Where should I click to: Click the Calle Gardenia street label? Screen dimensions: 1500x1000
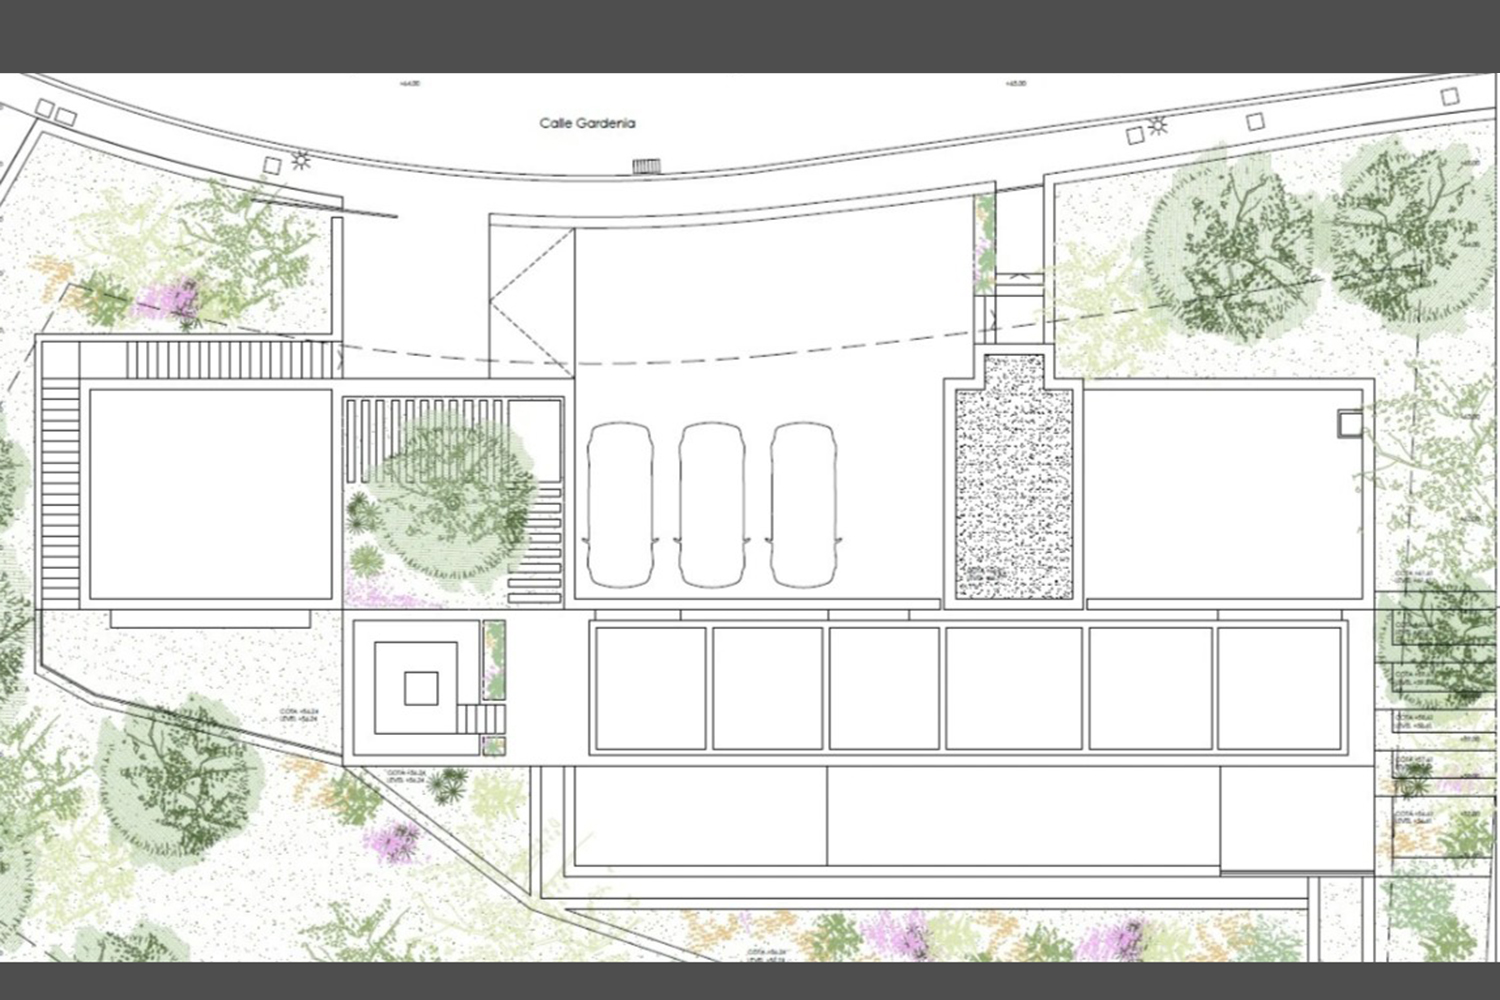[x=587, y=124]
